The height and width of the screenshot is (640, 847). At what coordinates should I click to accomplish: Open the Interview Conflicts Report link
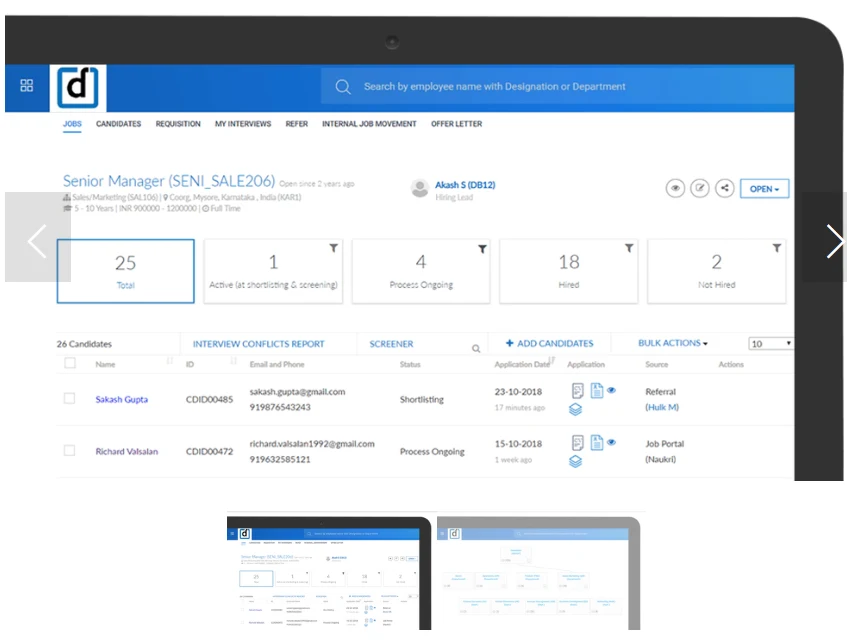pyautogui.click(x=258, y=344)
